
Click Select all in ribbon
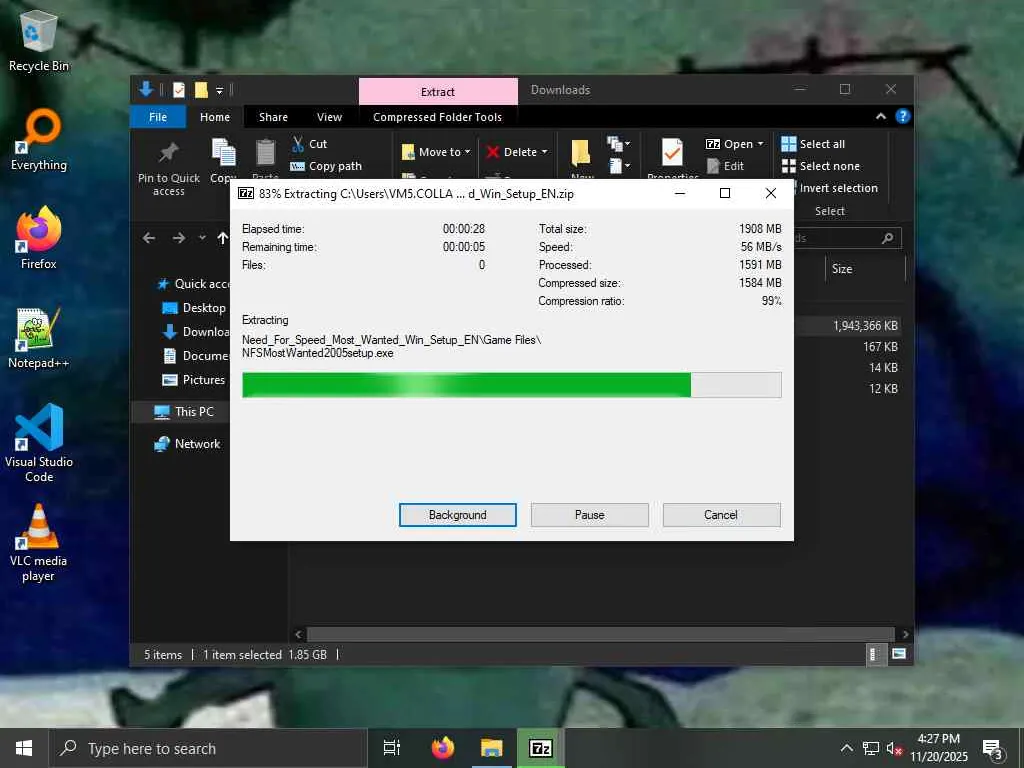(813, 144)
